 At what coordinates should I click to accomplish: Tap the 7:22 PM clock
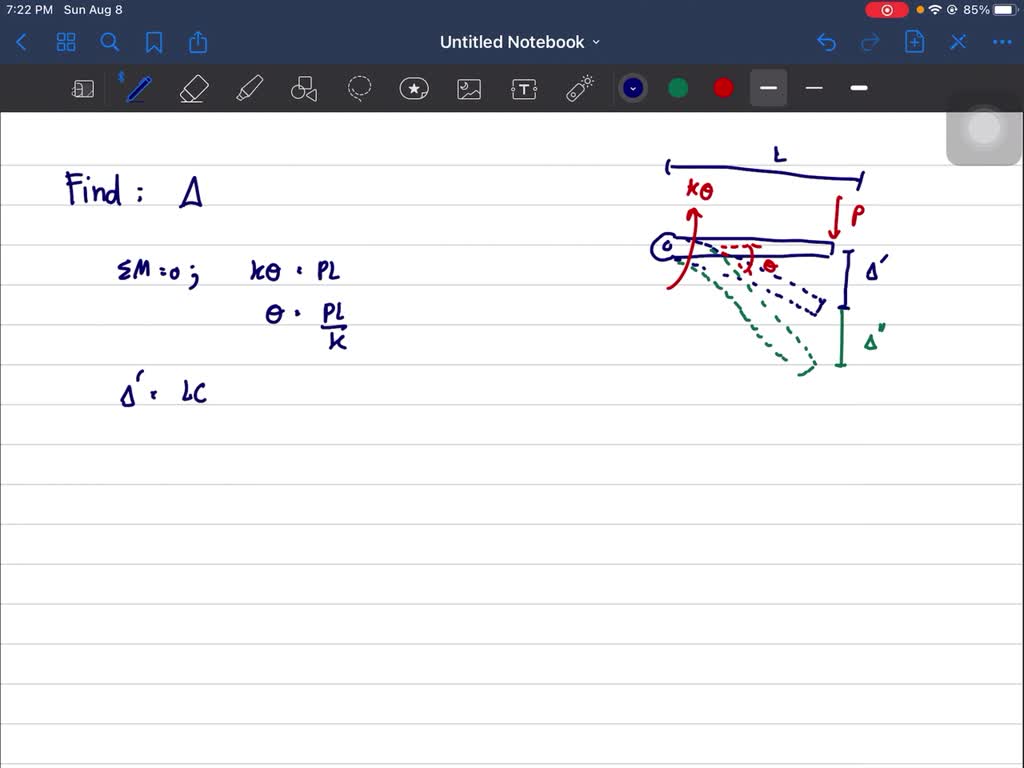point(29,10)
